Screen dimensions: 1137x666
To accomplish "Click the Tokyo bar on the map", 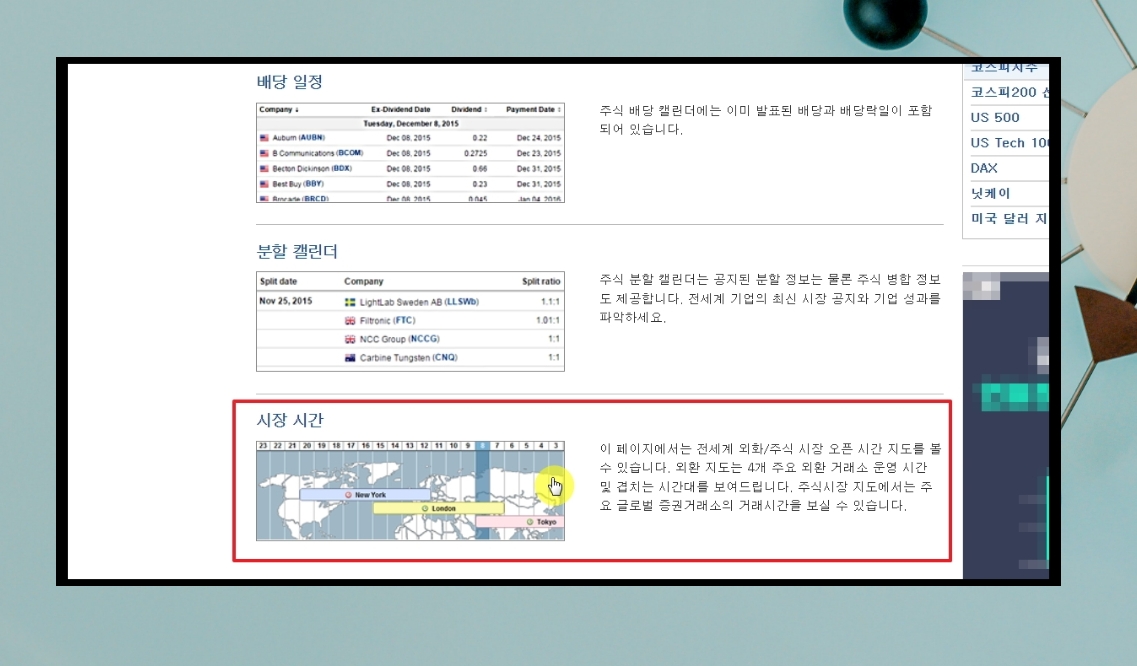I will pos(520,522).
